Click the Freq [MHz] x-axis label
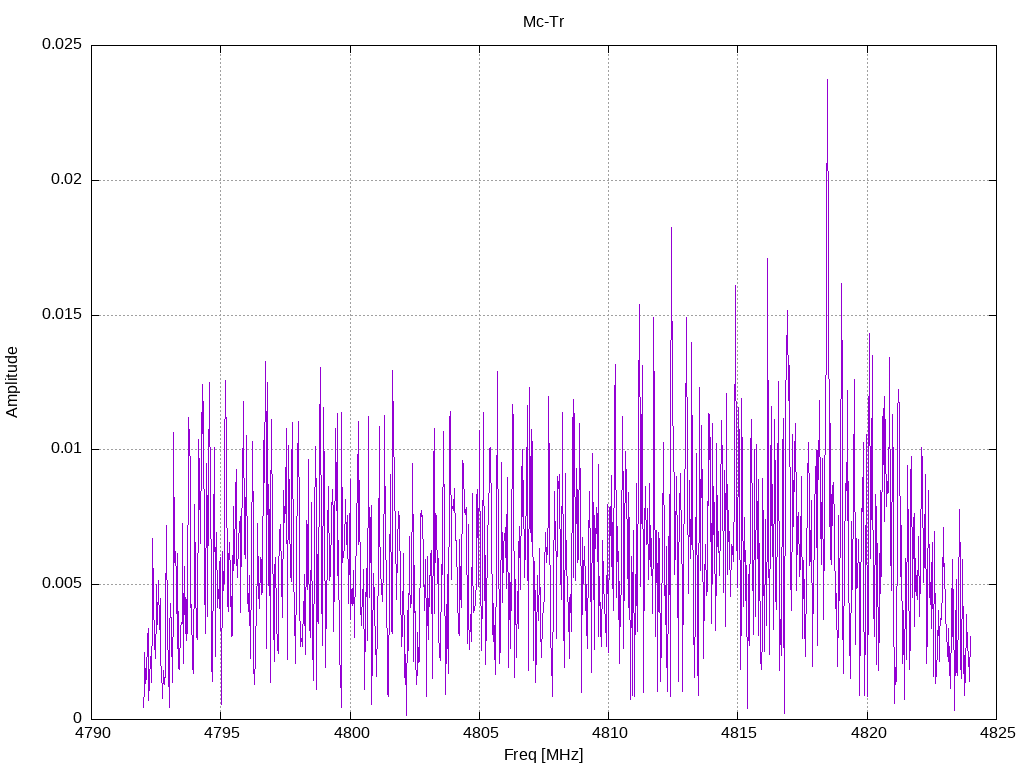 (x=543, y=755)
